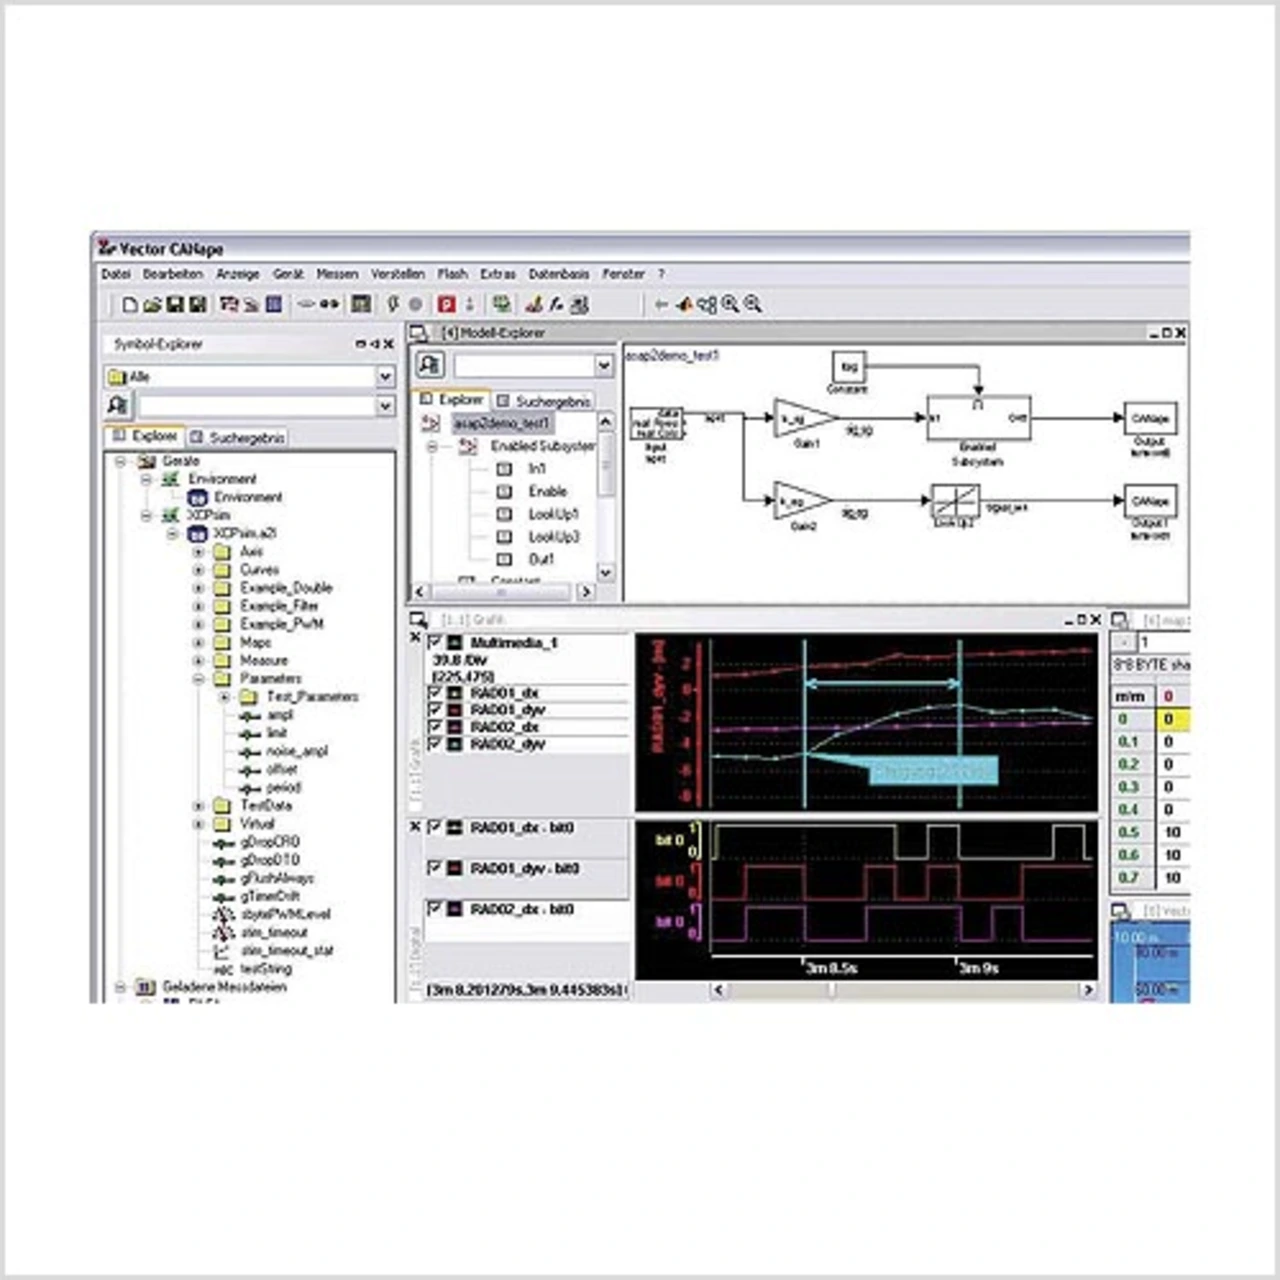Image resolution: width=1280 pixels, height=1280 pixels.
Task: Open the Symbol-Explorer search field dropdown
Action: click(x=385, y=405)
